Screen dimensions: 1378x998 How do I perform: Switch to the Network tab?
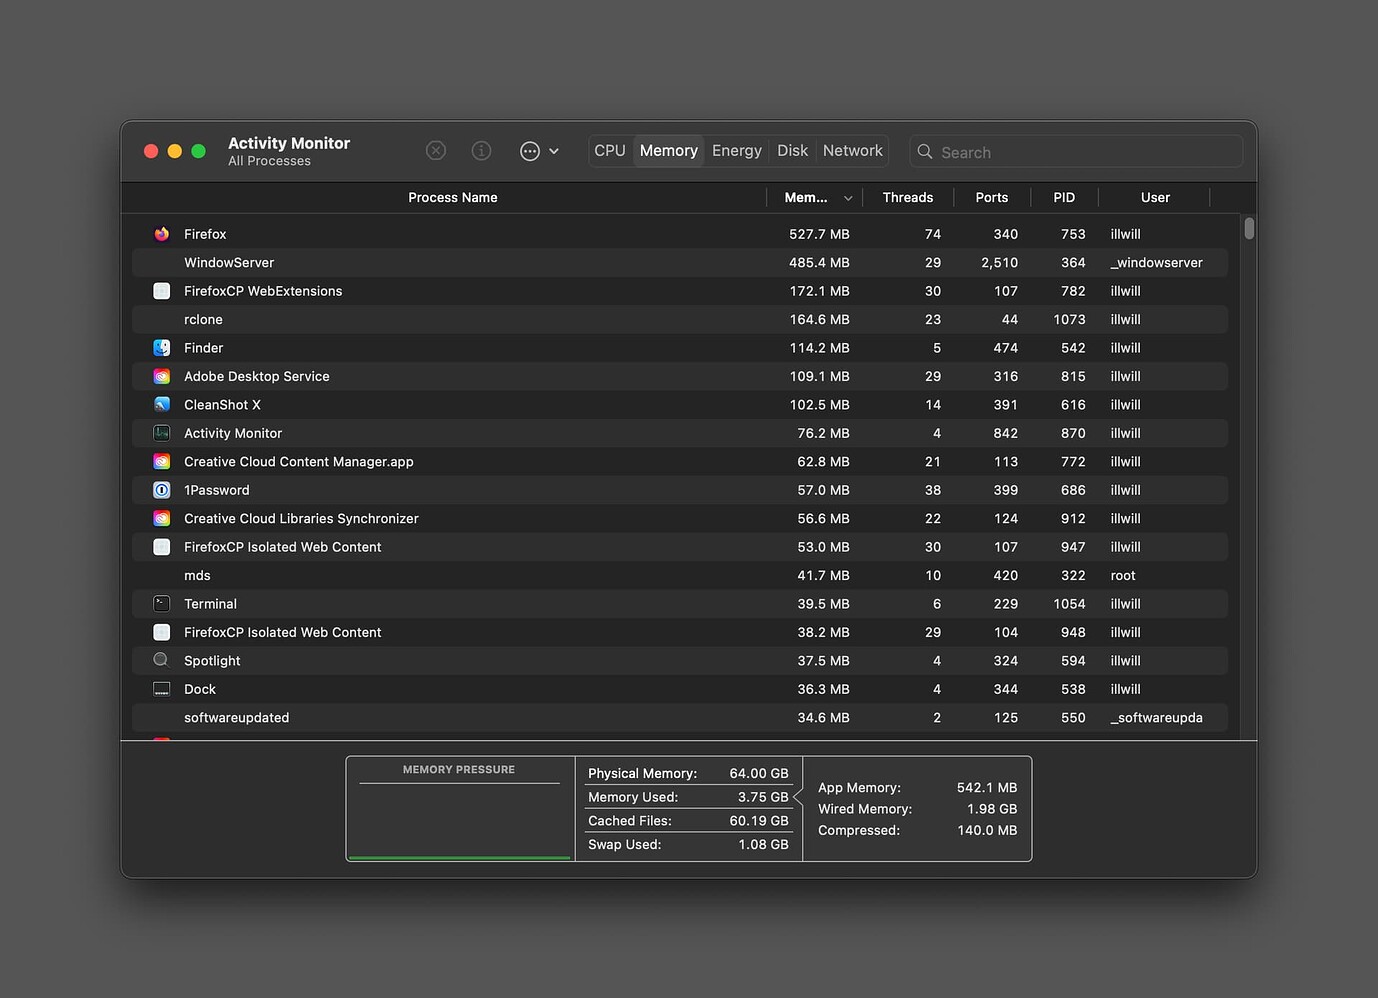(852, 150)
